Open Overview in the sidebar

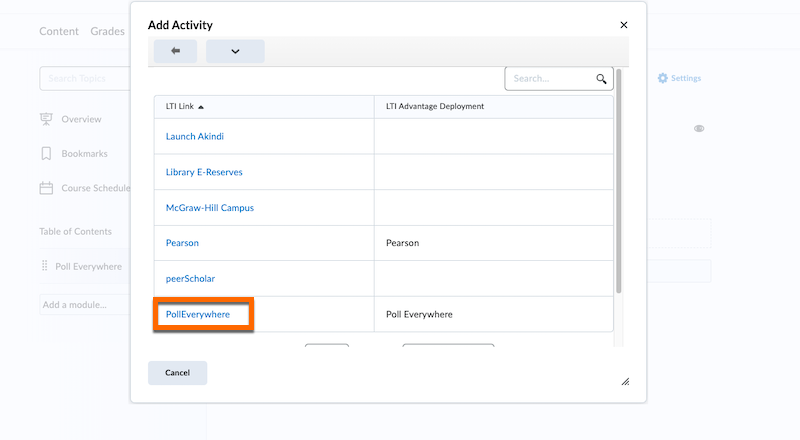pos(81,119)
